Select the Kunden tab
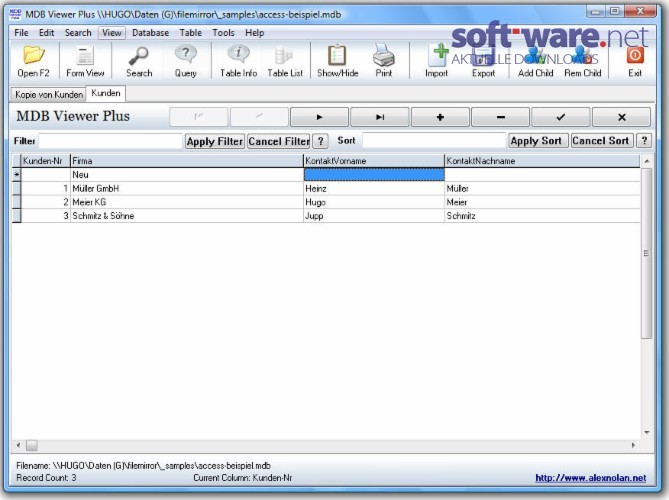669x500 pixels. [106, 93]
